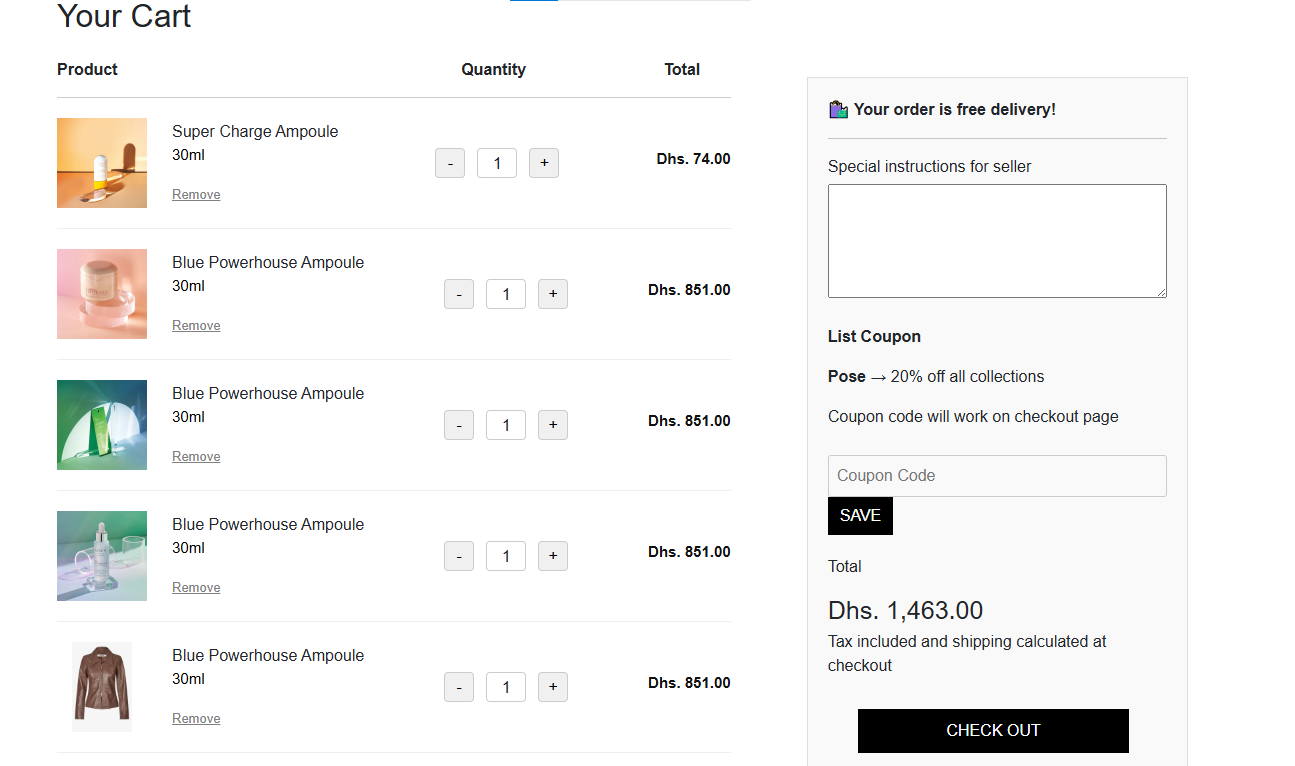
Task: Open the Super Charge Ampoule product image
Action: [102, 163]
